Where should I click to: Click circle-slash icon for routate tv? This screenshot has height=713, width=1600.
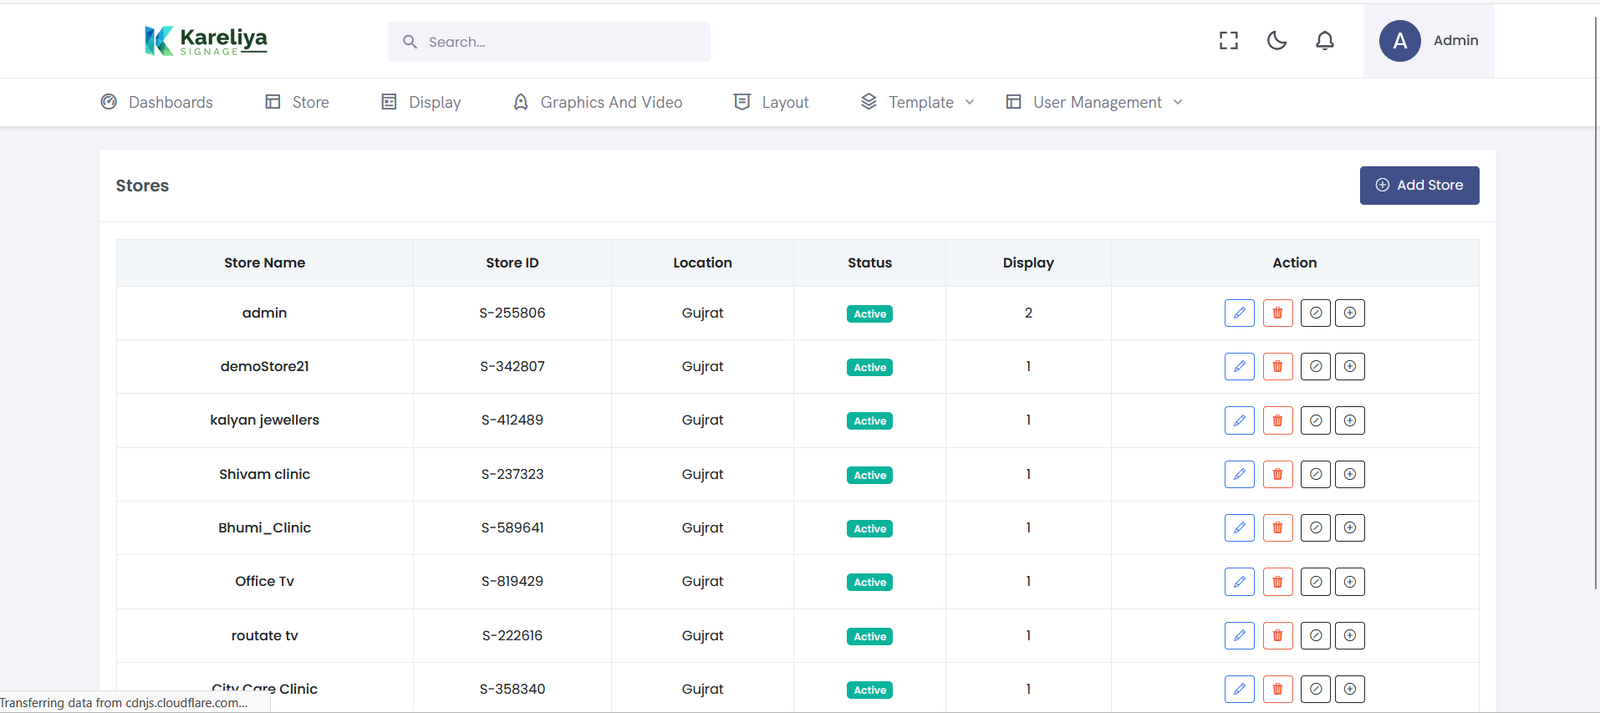tap(1316, 636)
